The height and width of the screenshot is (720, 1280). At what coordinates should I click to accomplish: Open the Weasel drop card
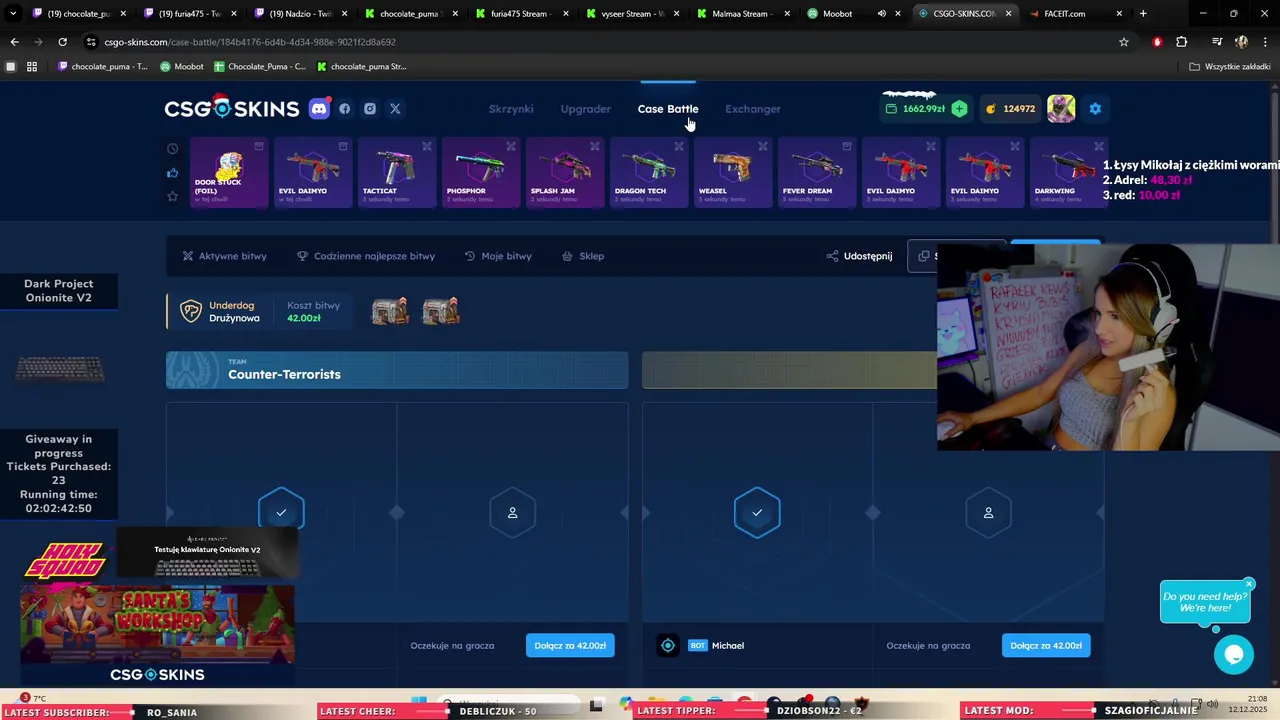coord(733,173)
